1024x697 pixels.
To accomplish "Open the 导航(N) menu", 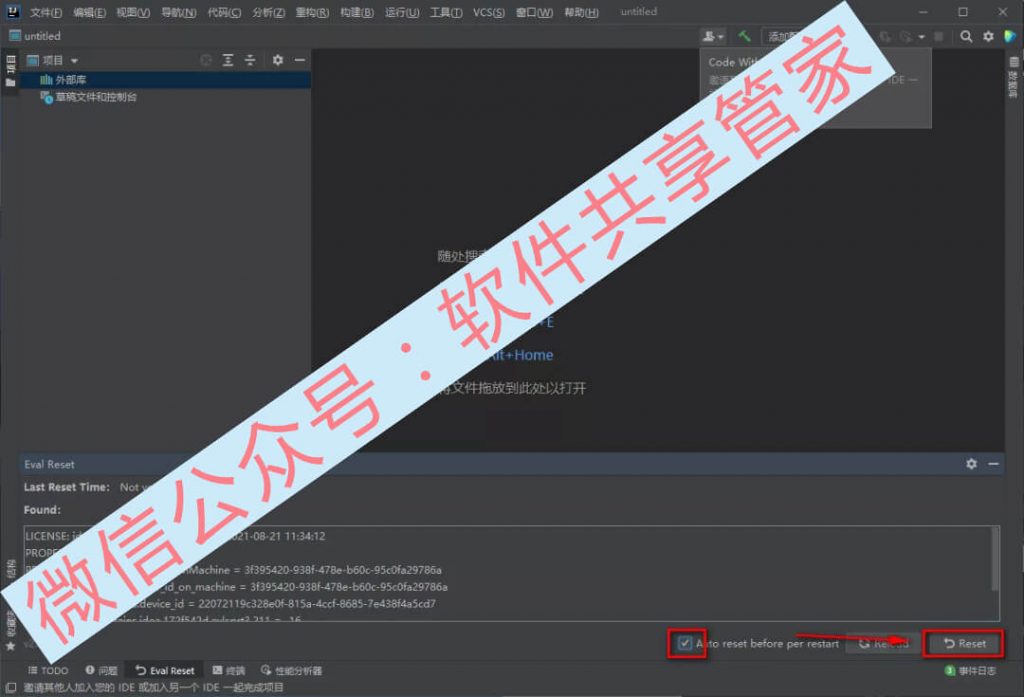I will 178,12.
